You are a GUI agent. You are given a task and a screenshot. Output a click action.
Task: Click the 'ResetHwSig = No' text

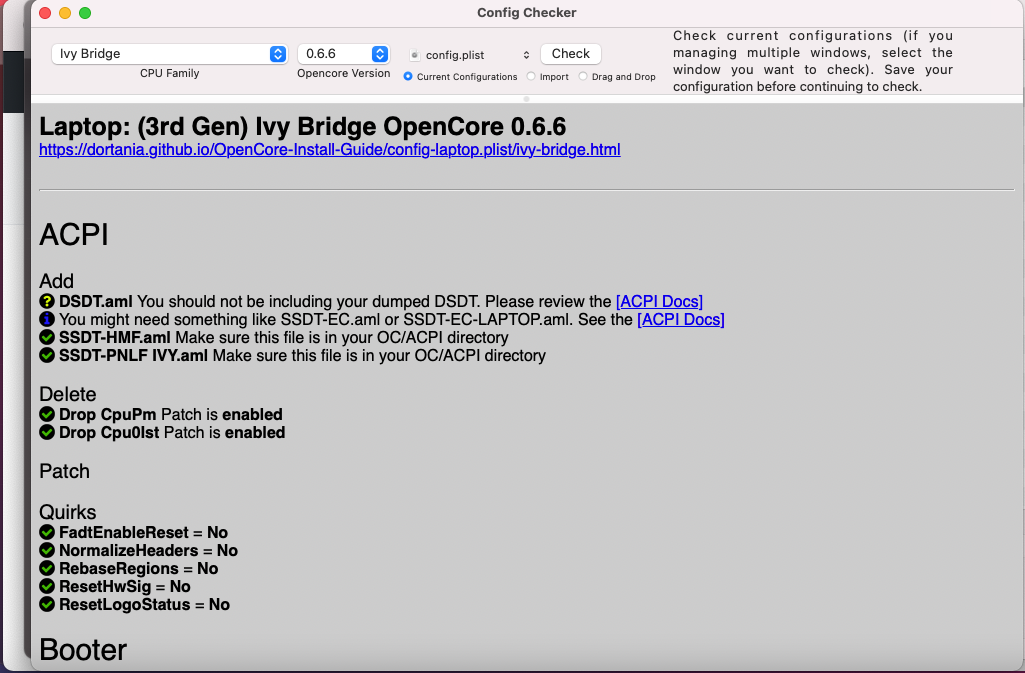click(x=125, y=586)
